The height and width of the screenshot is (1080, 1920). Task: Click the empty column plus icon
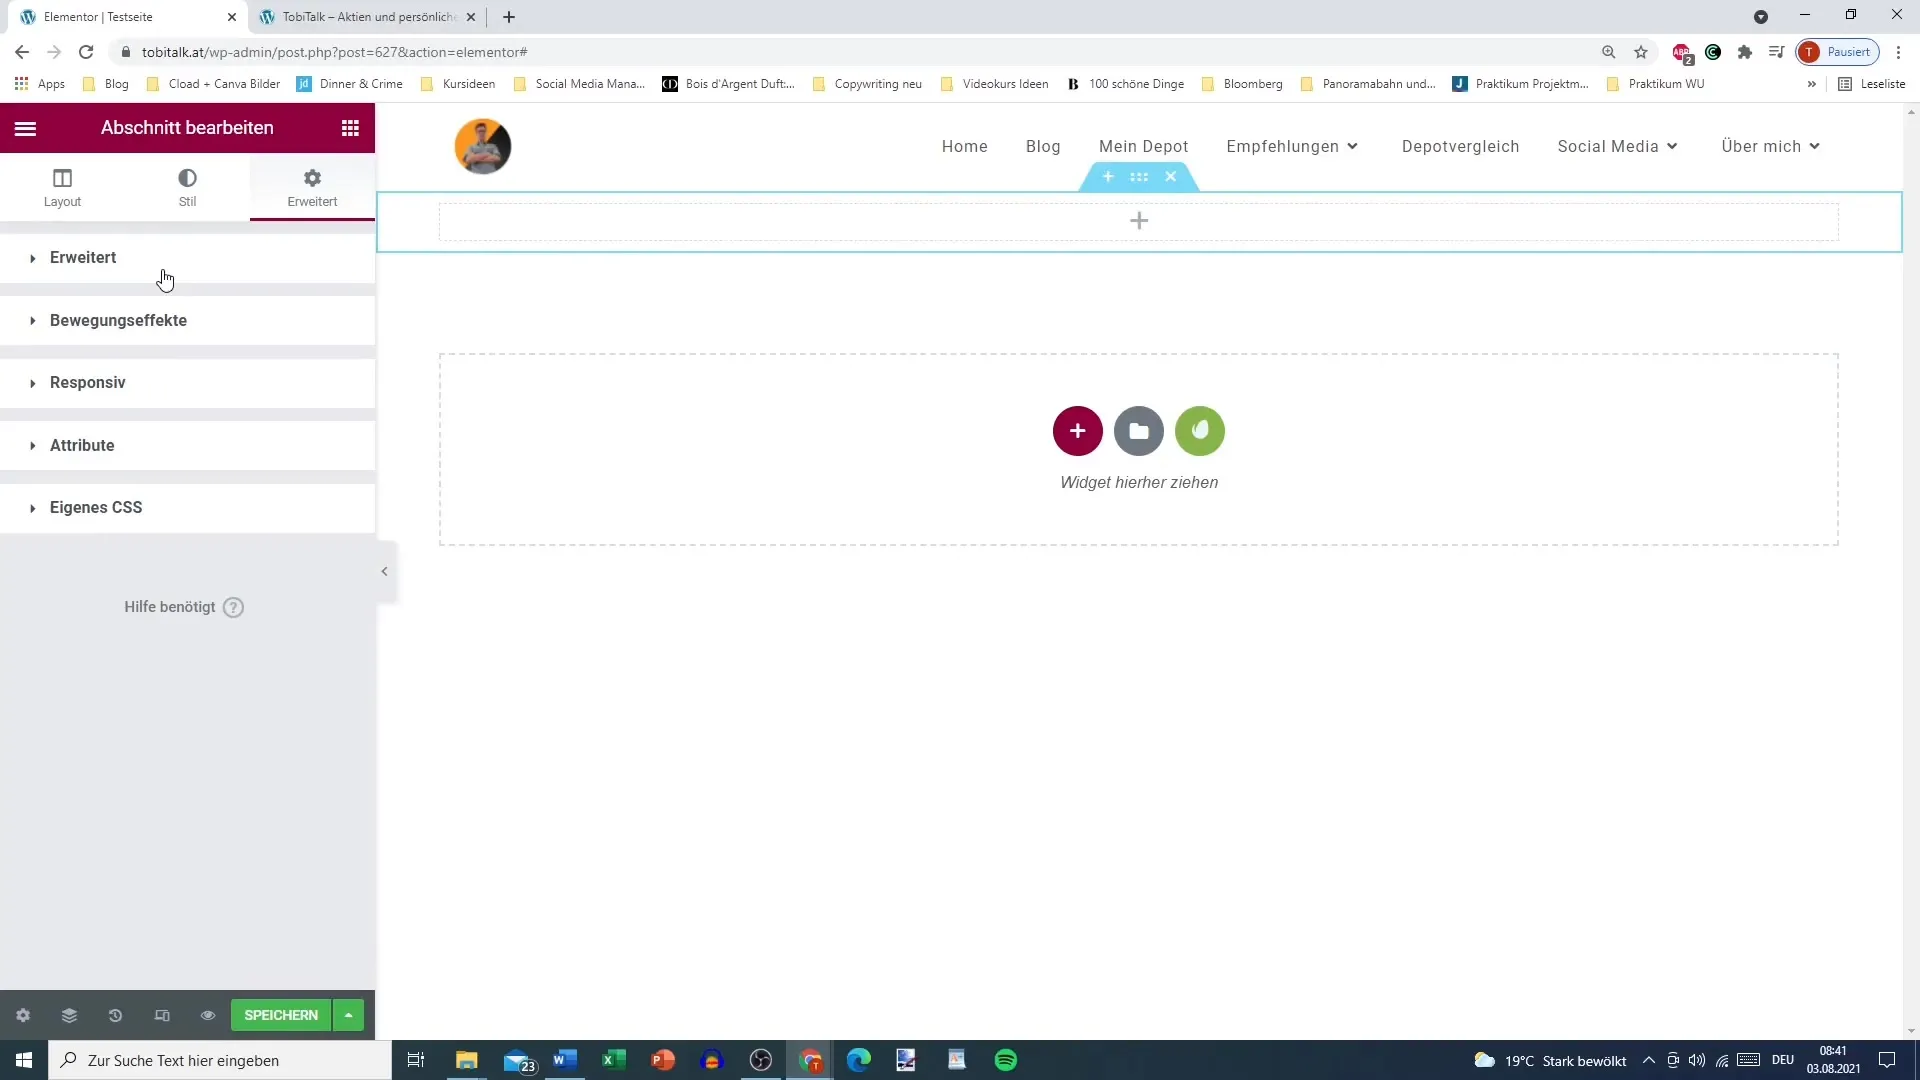click(x=1139, y=221)
